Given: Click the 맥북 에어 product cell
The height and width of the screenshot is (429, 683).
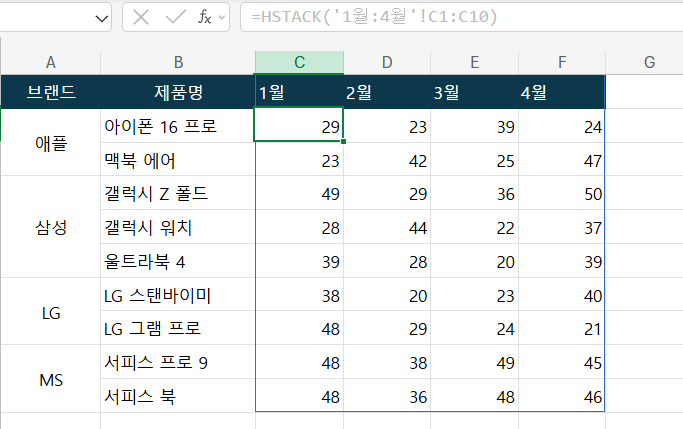Looking at the screenshot, I should [178, 159].
